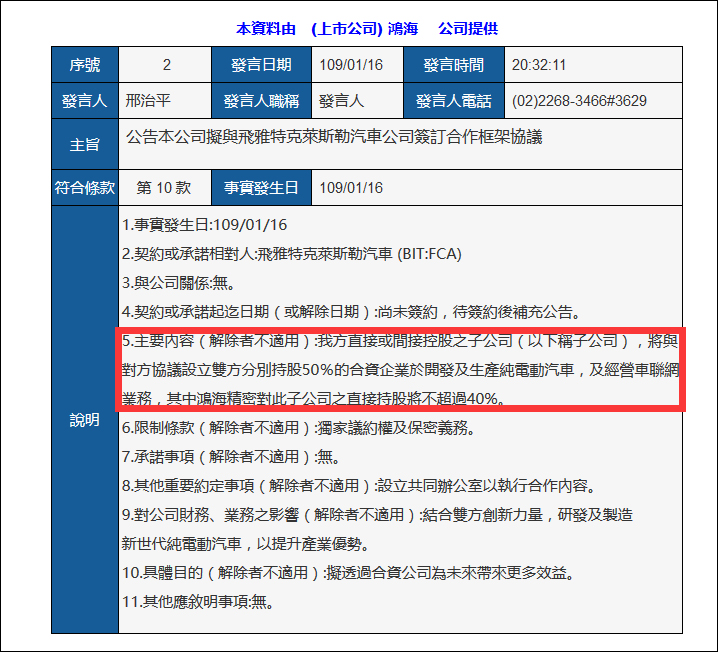Click the '主旨' header cell
This screenshot has width=718, height=652.
click(x=85, y=144)
